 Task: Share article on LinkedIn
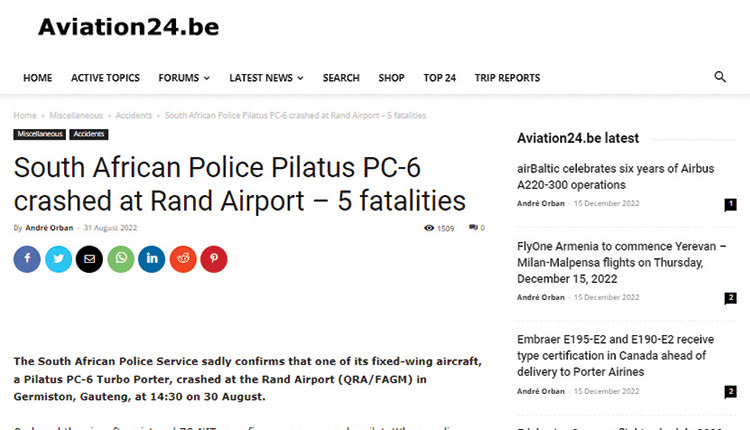151,259
